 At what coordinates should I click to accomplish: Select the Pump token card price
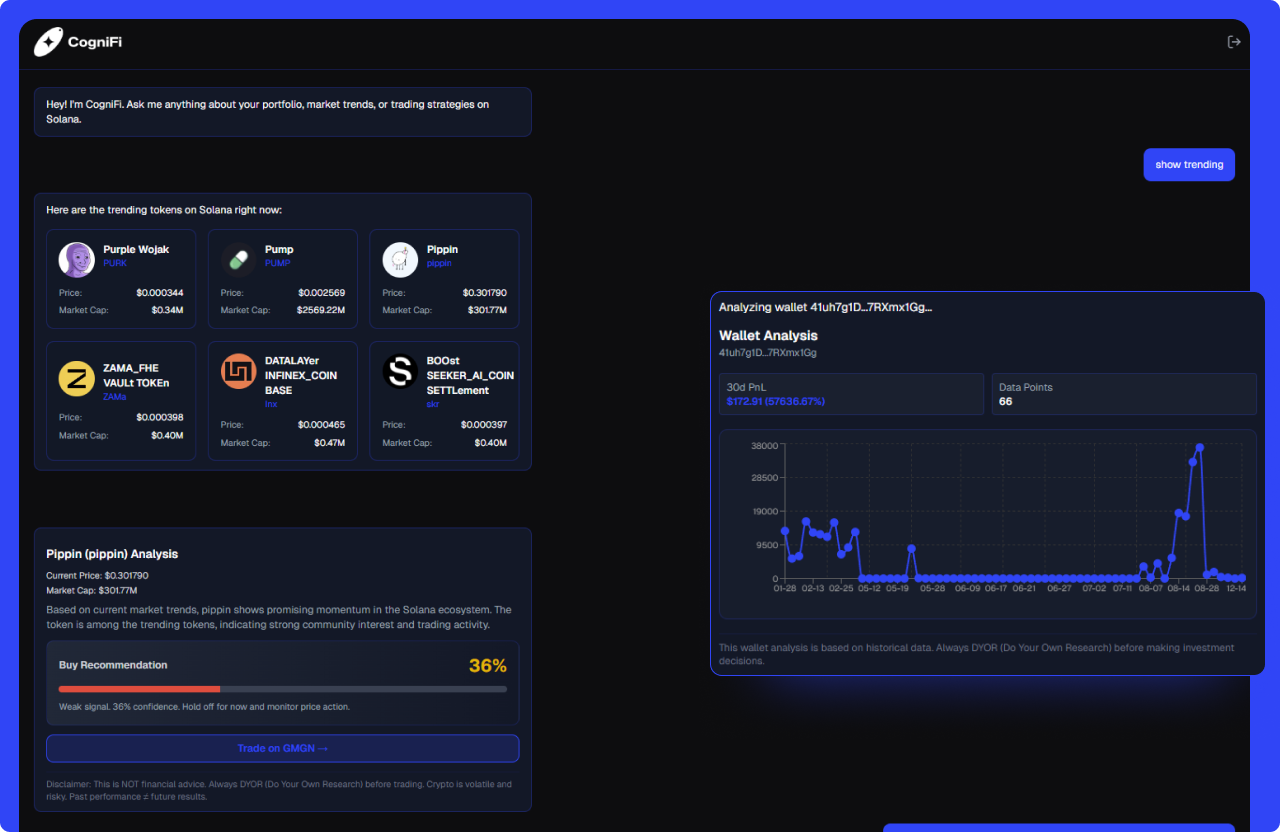(321, 293)
